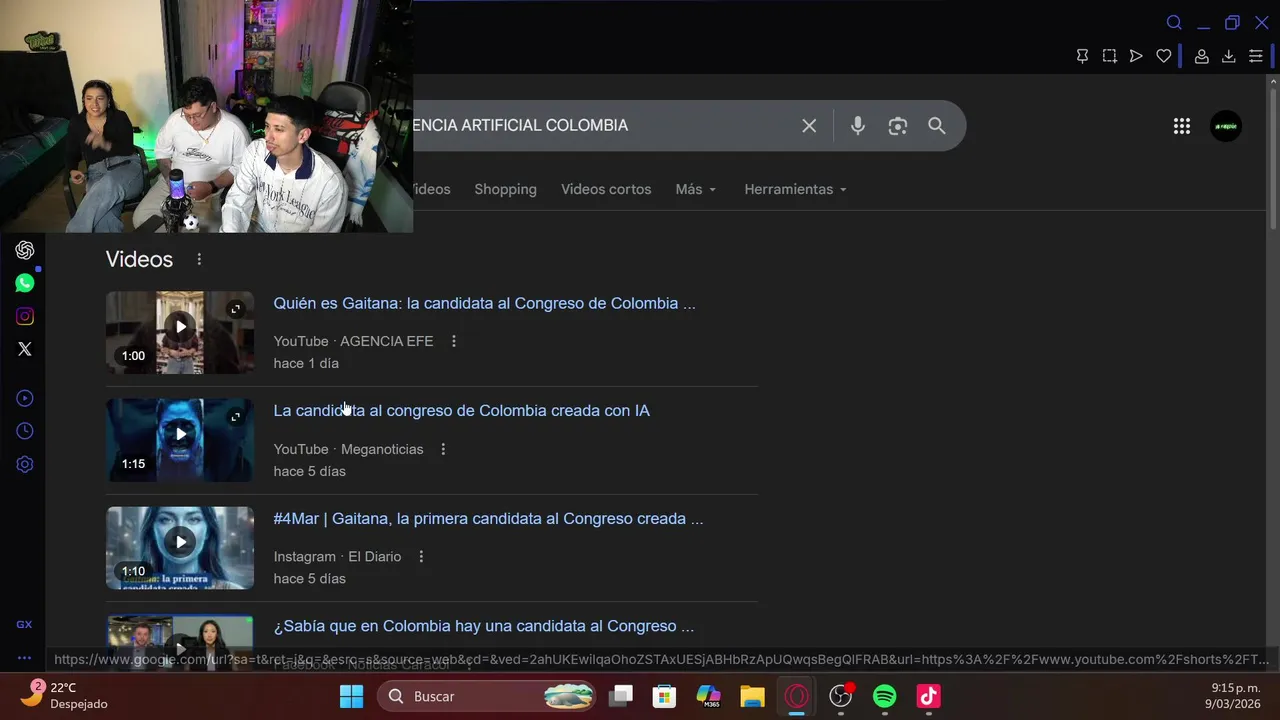Viewport: 1280px width, 720px height.
Task: Open the sidebar three-dots menu
Action: pyautogui.click(x=24, y=658)
